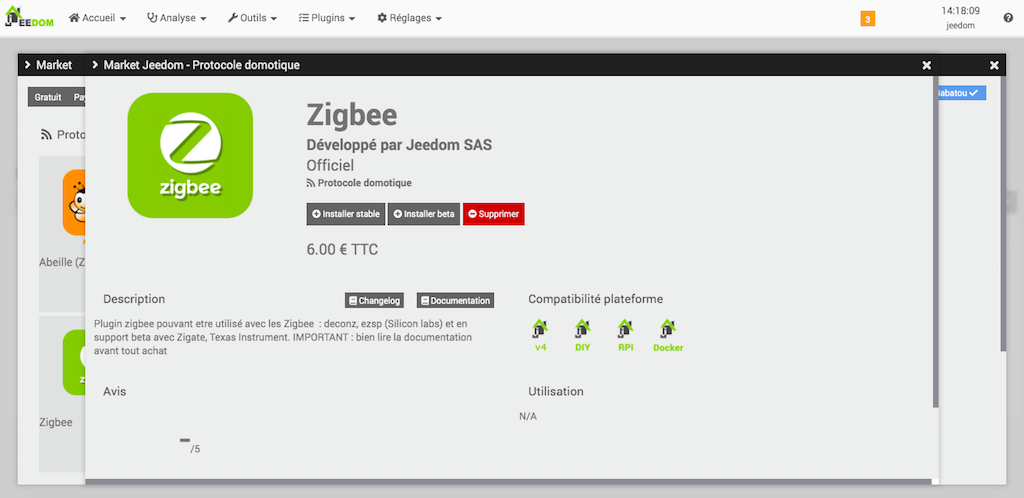Open the Réglages menu

(409, 18)
